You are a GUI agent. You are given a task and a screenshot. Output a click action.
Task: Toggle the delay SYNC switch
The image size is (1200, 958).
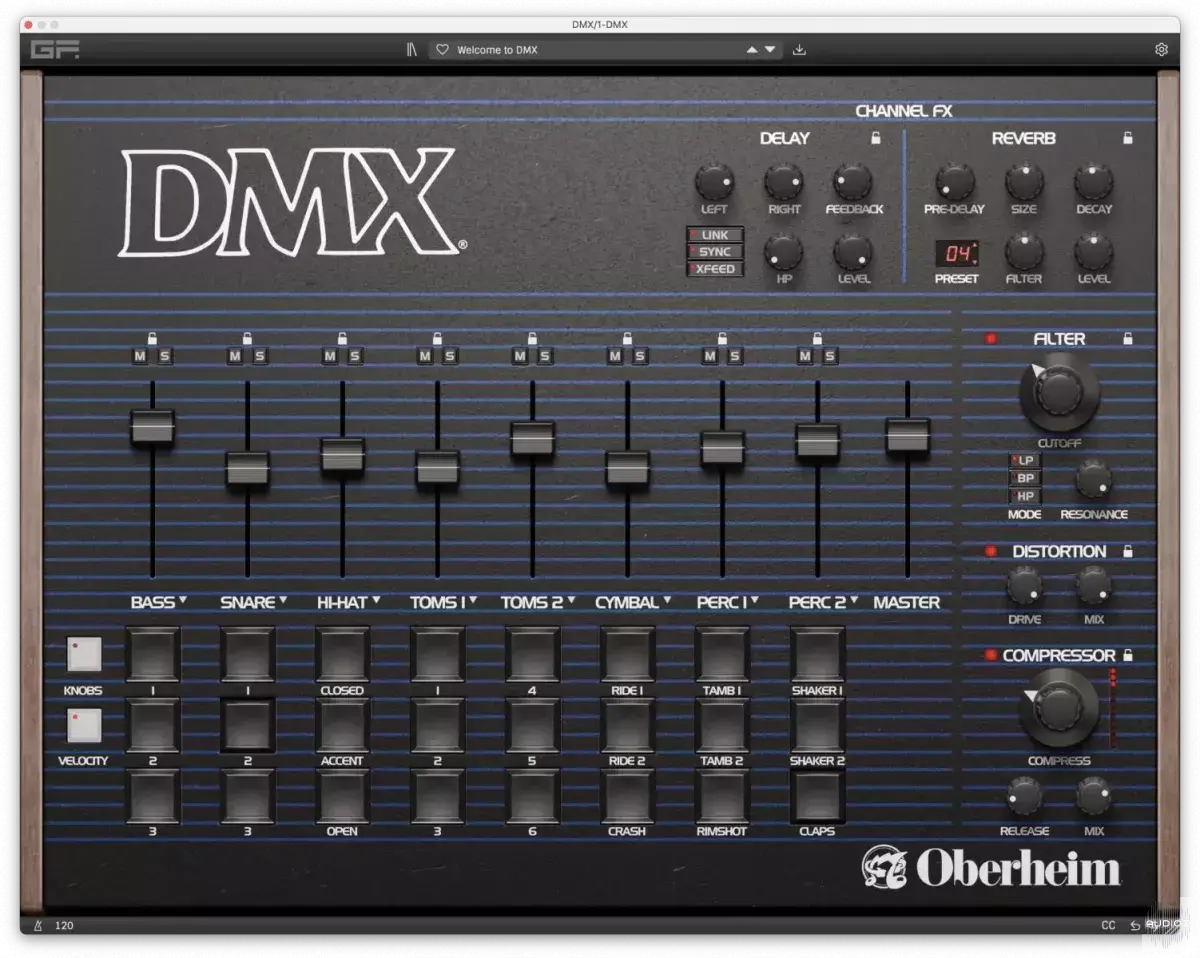tap(715, 252)
